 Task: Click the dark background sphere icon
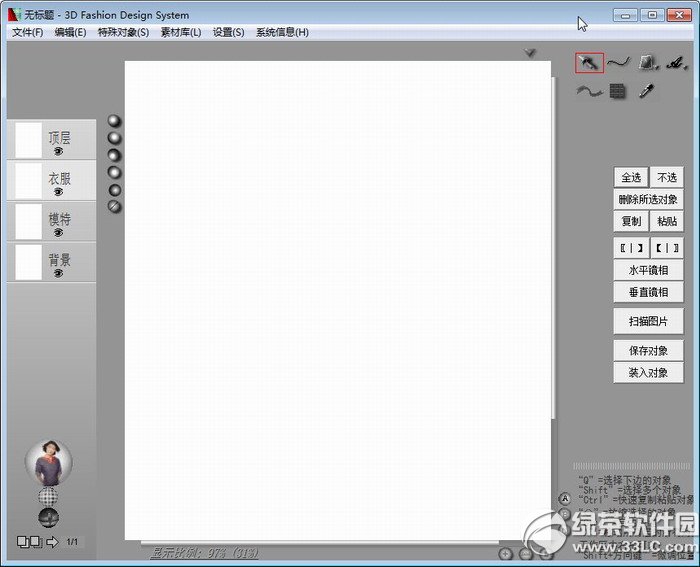click(48, 517)
